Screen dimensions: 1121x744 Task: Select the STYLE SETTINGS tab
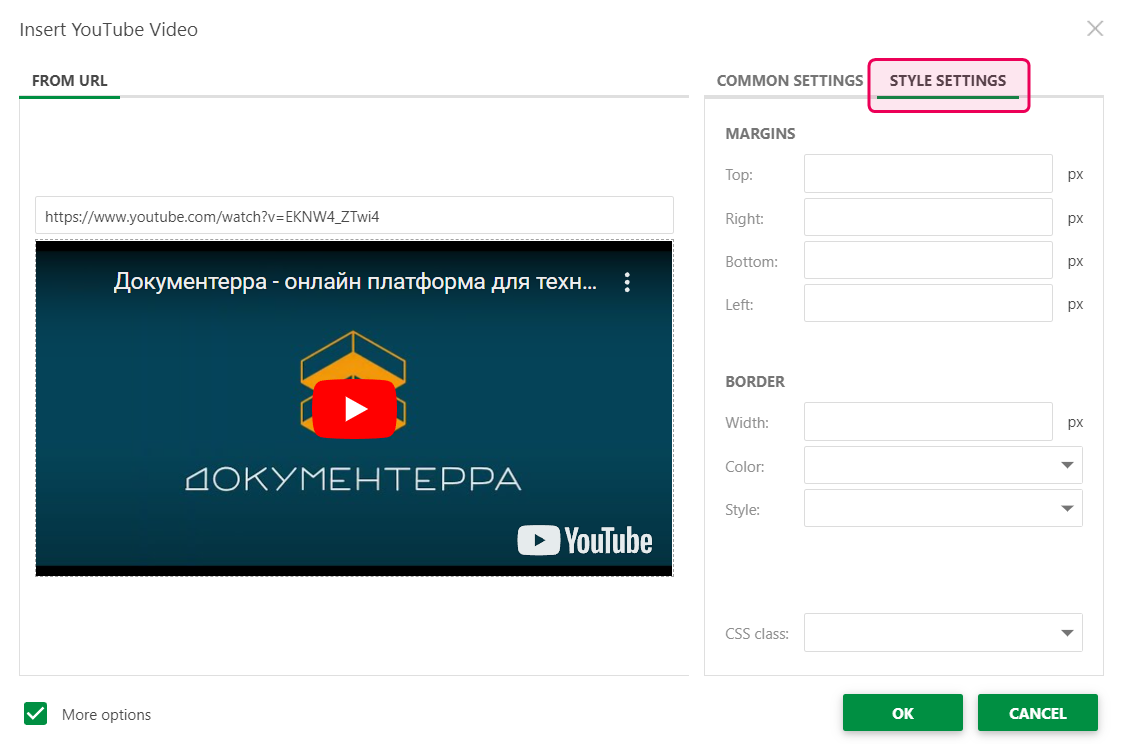946,80
